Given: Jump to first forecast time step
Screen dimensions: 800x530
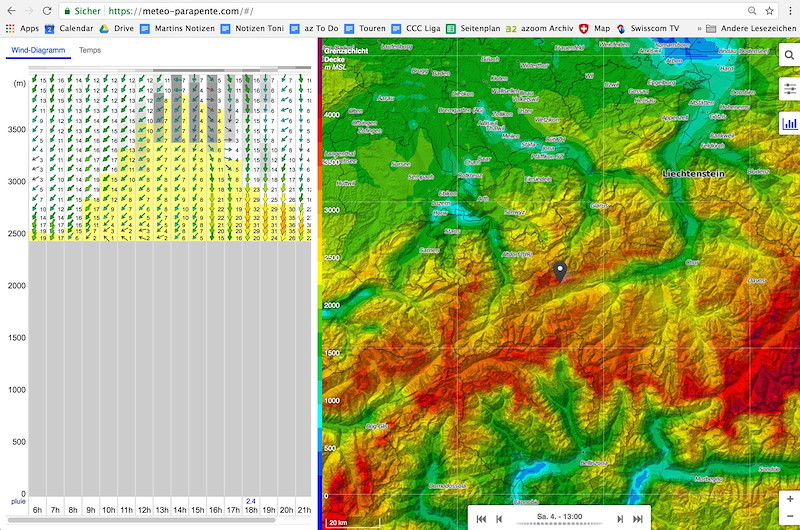Looking at the screenshot, I should 481,519.
